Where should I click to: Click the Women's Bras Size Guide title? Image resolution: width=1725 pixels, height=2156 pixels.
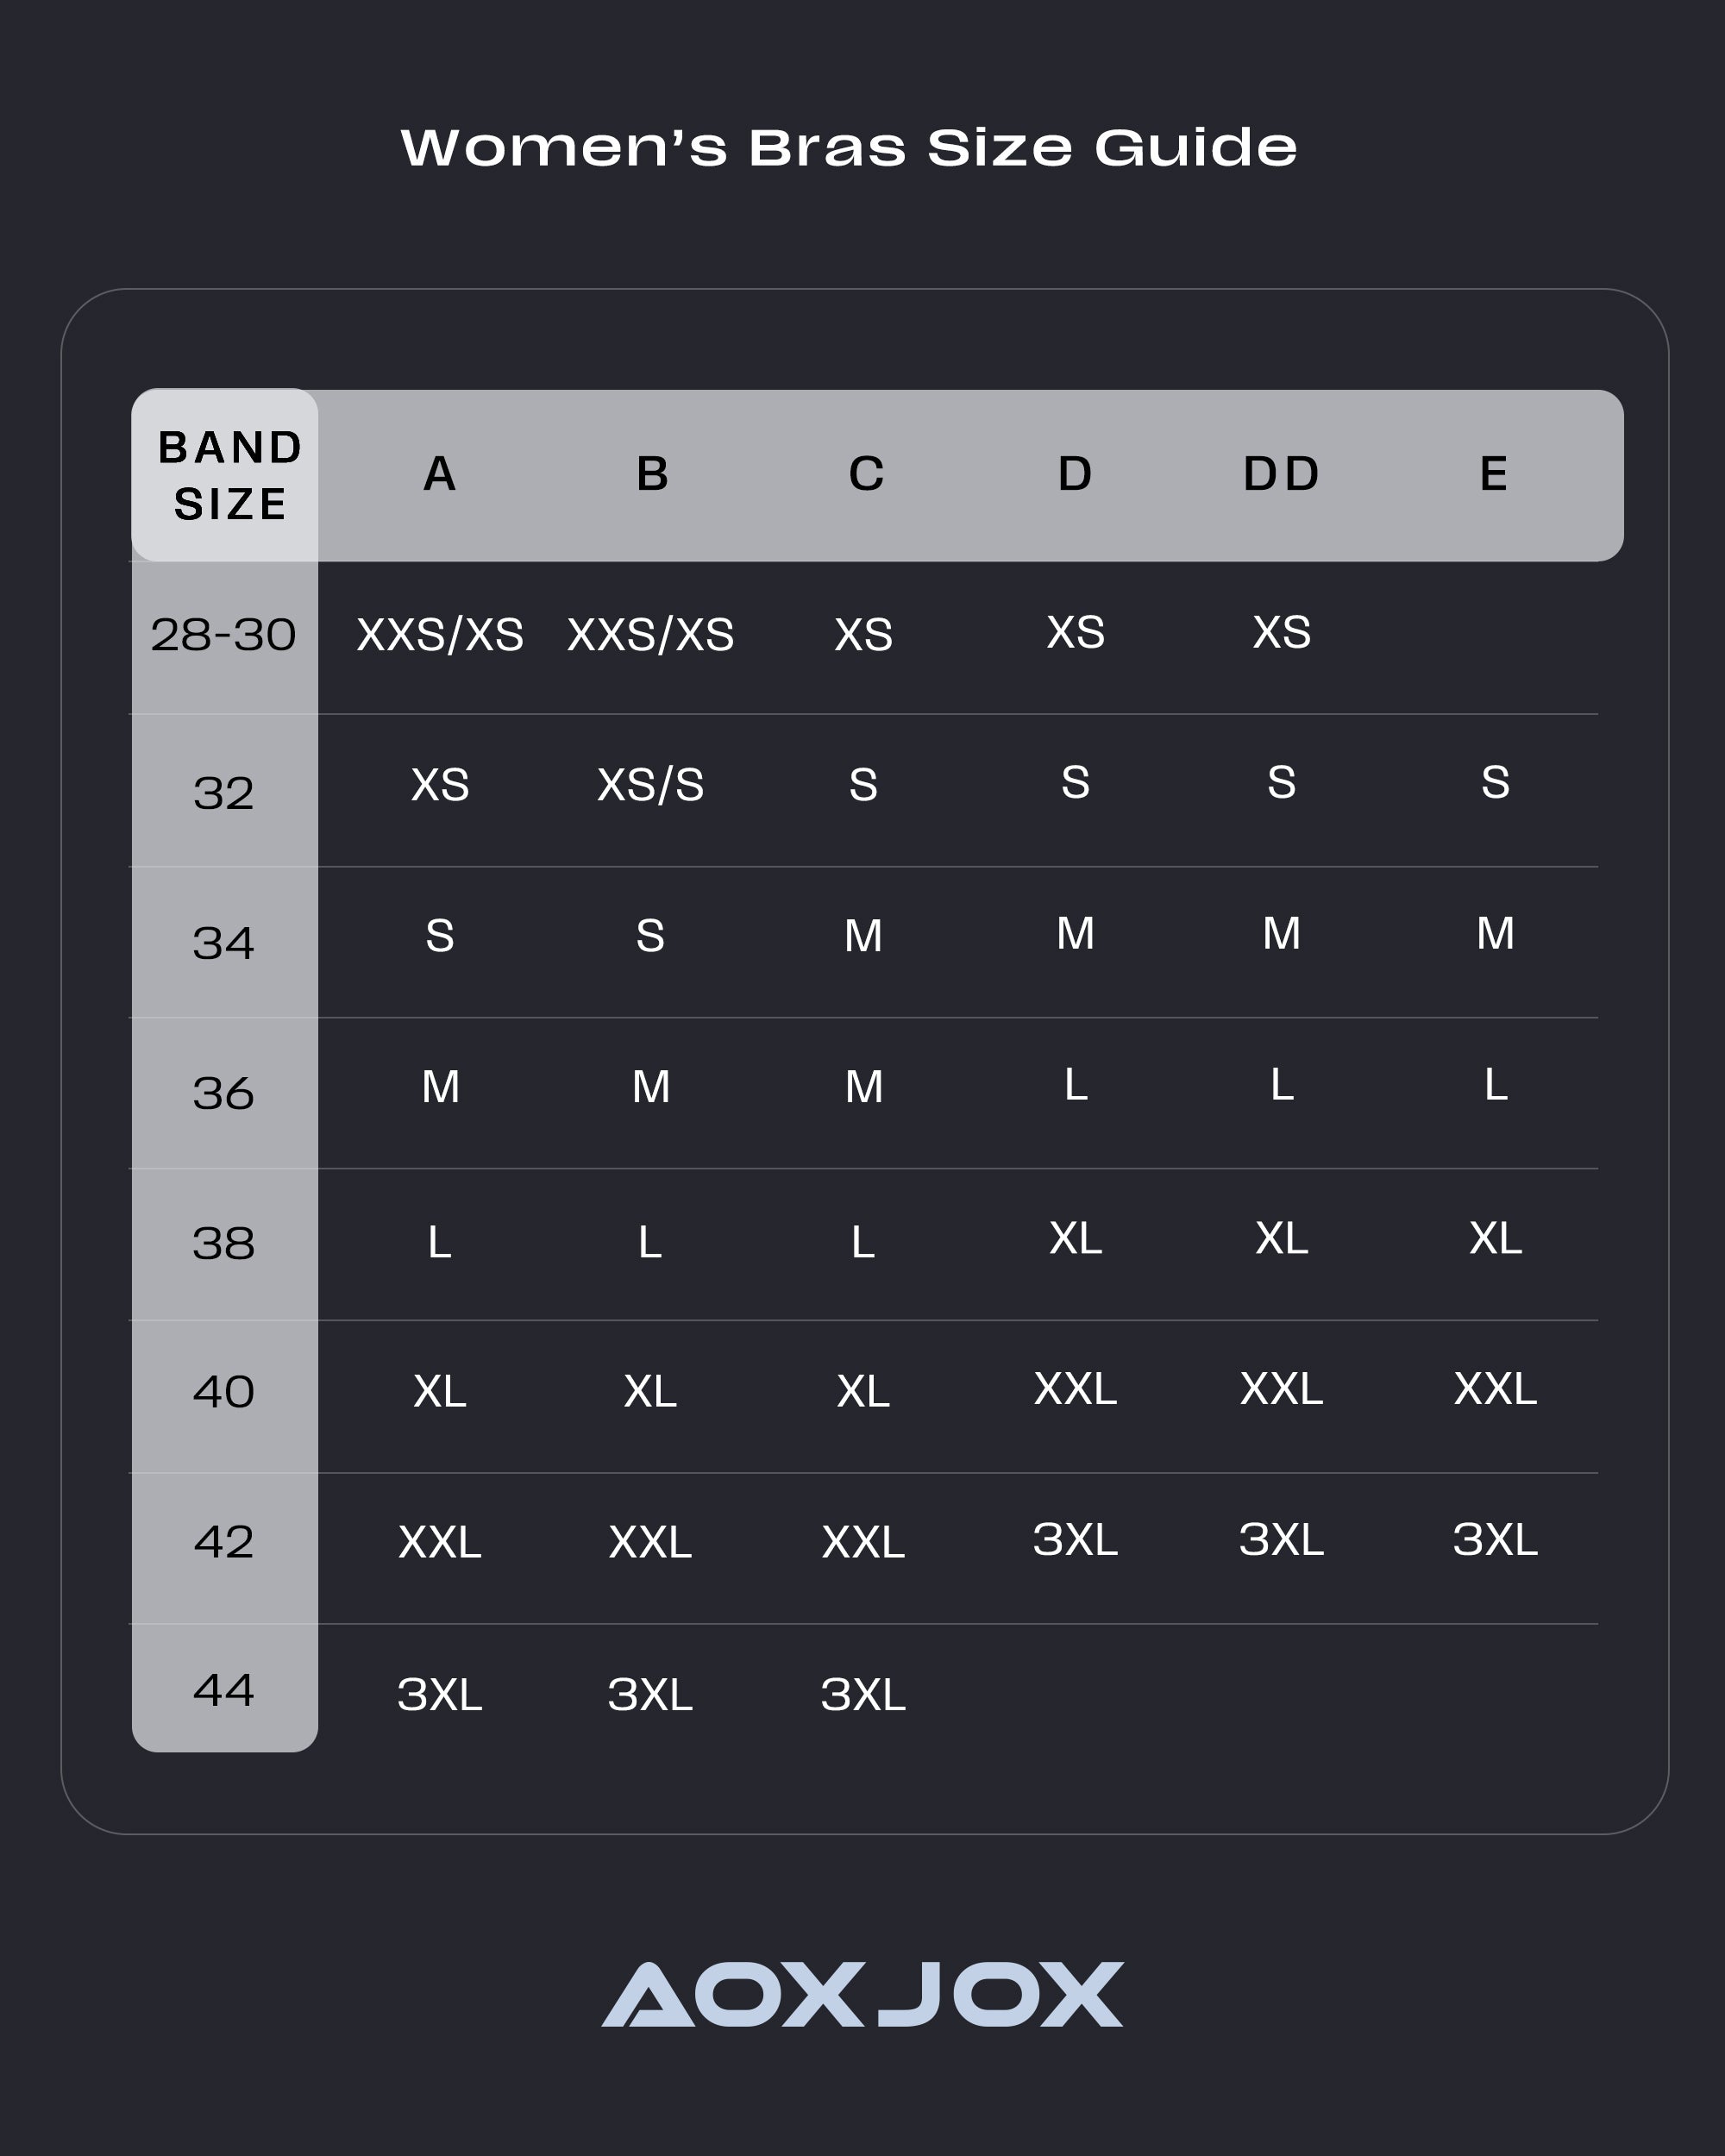click(x=849, y=148)
